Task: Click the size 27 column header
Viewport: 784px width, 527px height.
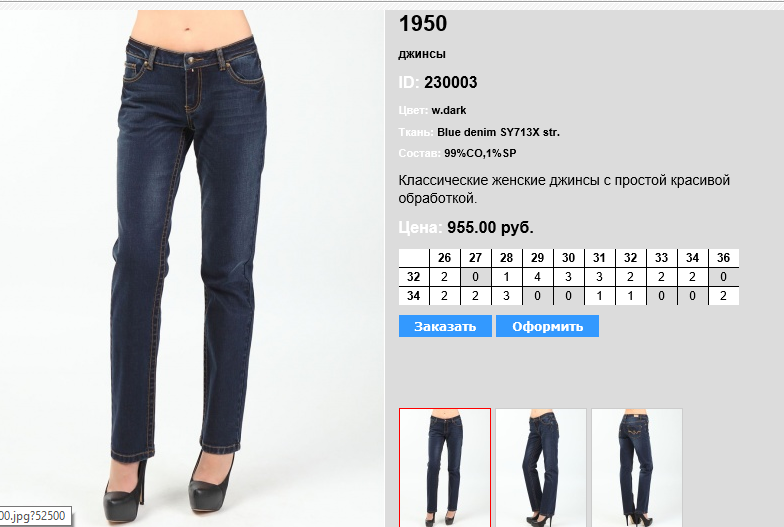Action: coord(476,258)
